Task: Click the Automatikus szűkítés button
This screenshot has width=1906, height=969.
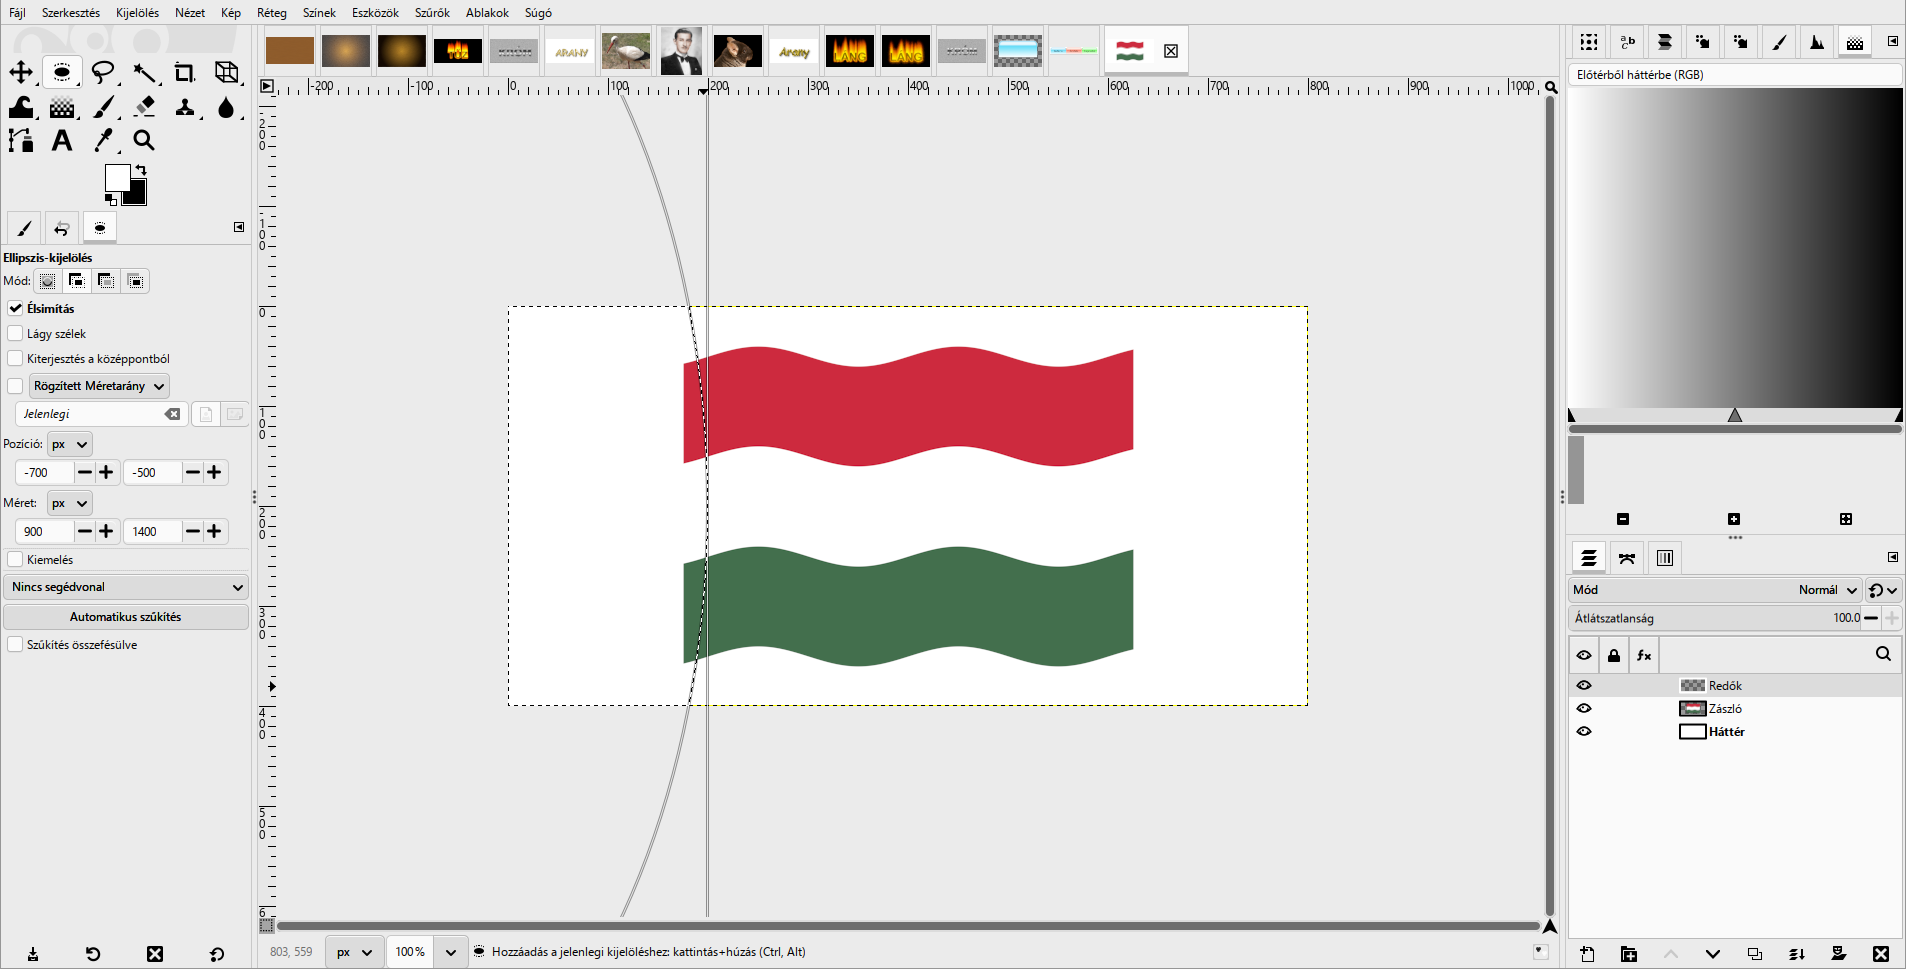Action: pos(126,617)
